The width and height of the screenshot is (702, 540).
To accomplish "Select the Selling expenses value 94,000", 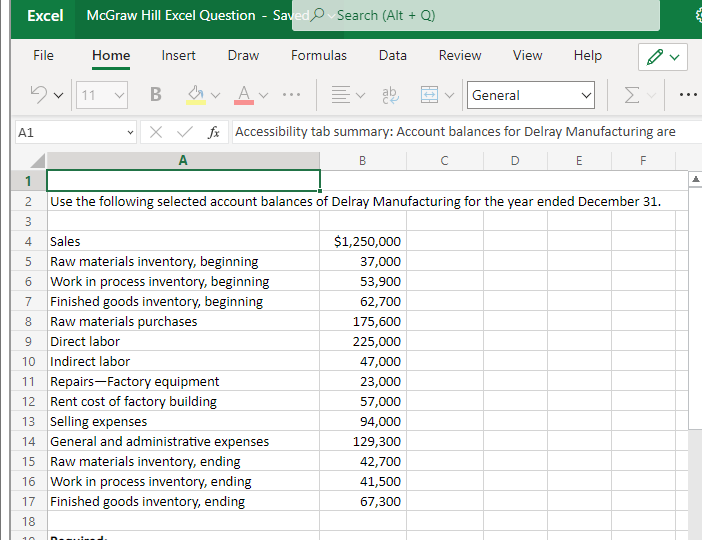I will click(363, 421).
